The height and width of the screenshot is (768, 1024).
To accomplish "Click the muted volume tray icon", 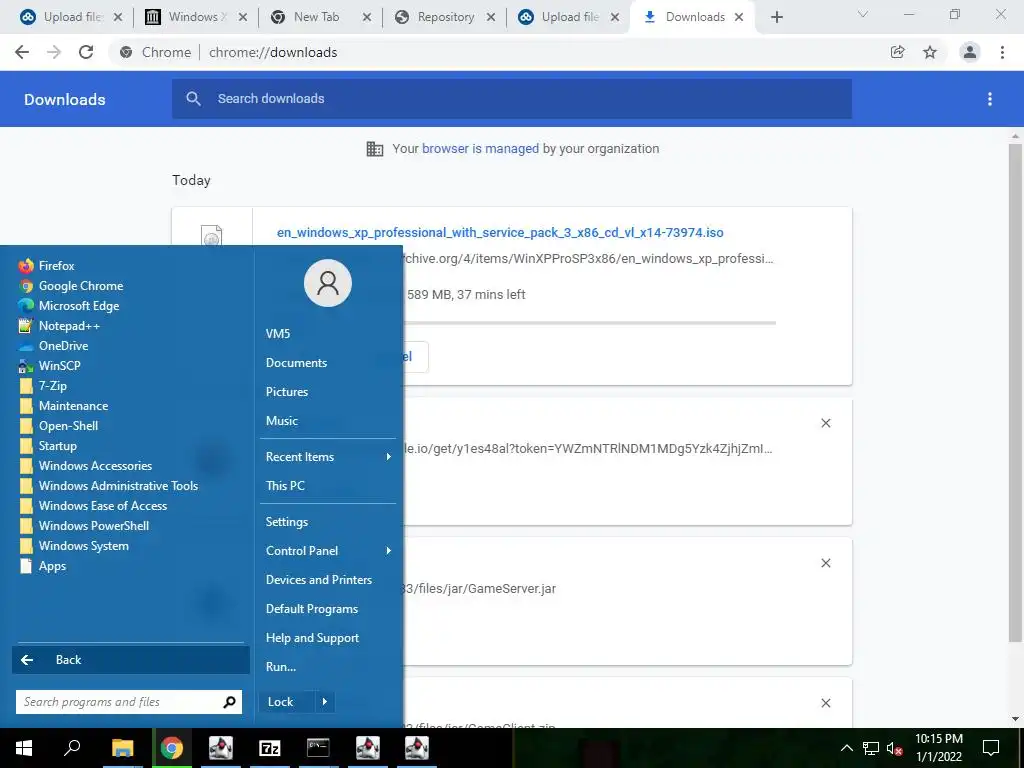I will tap(894, 748).
